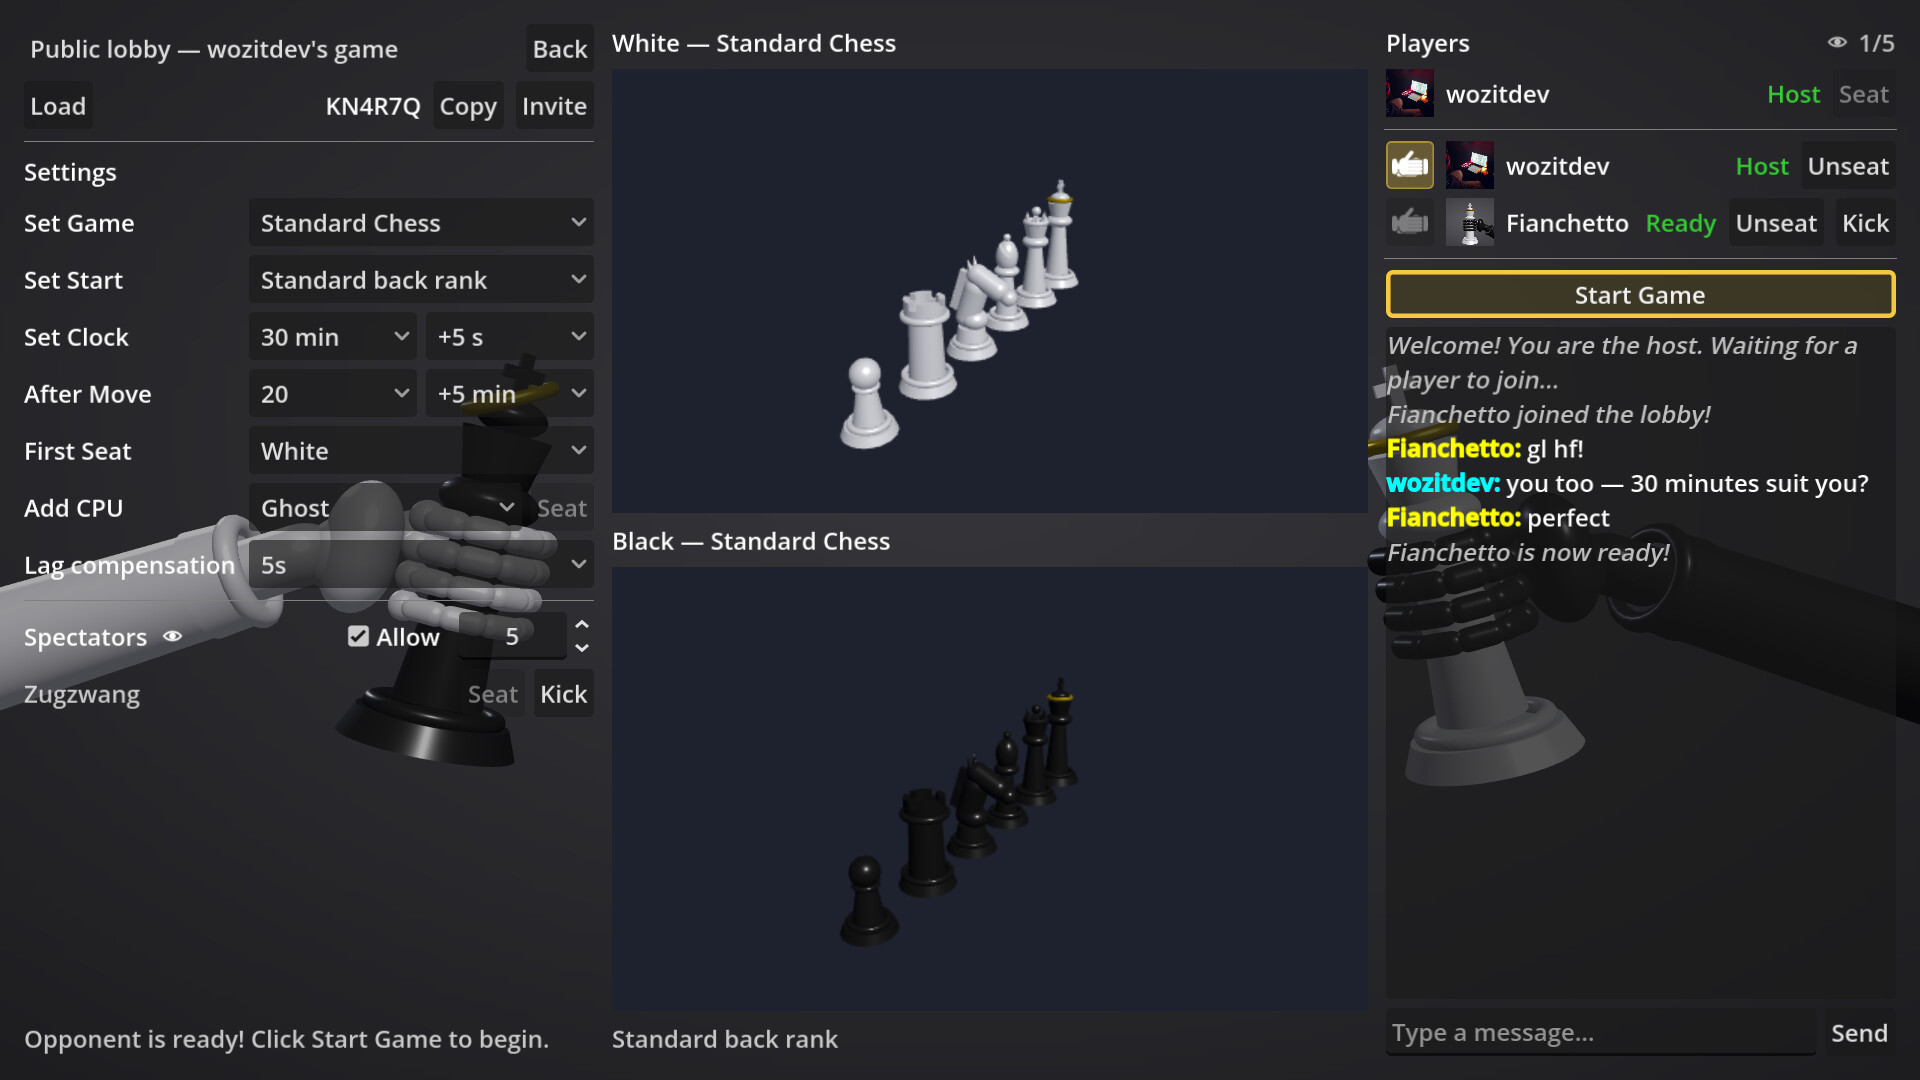
Task: Click Start Game button
Action: click(1640, 295)
